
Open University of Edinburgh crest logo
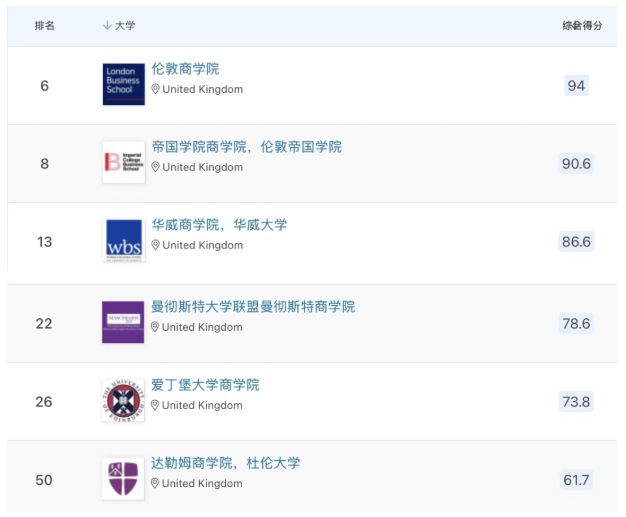[123, 400]
